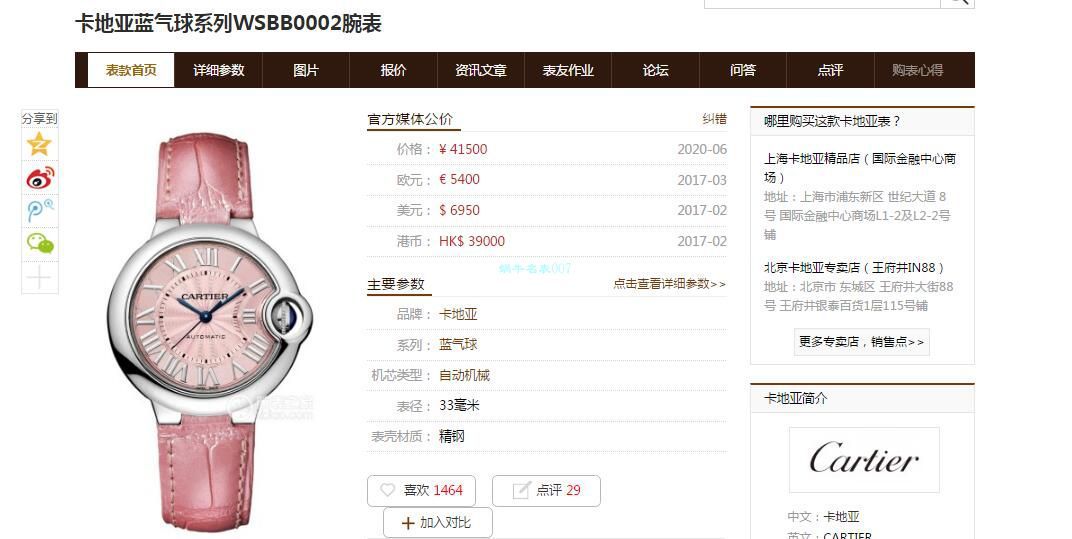The image size is (1072, 539).
Task: Click the Cartier brand logo
Action: pyautogui.click(x=864, y=460)
